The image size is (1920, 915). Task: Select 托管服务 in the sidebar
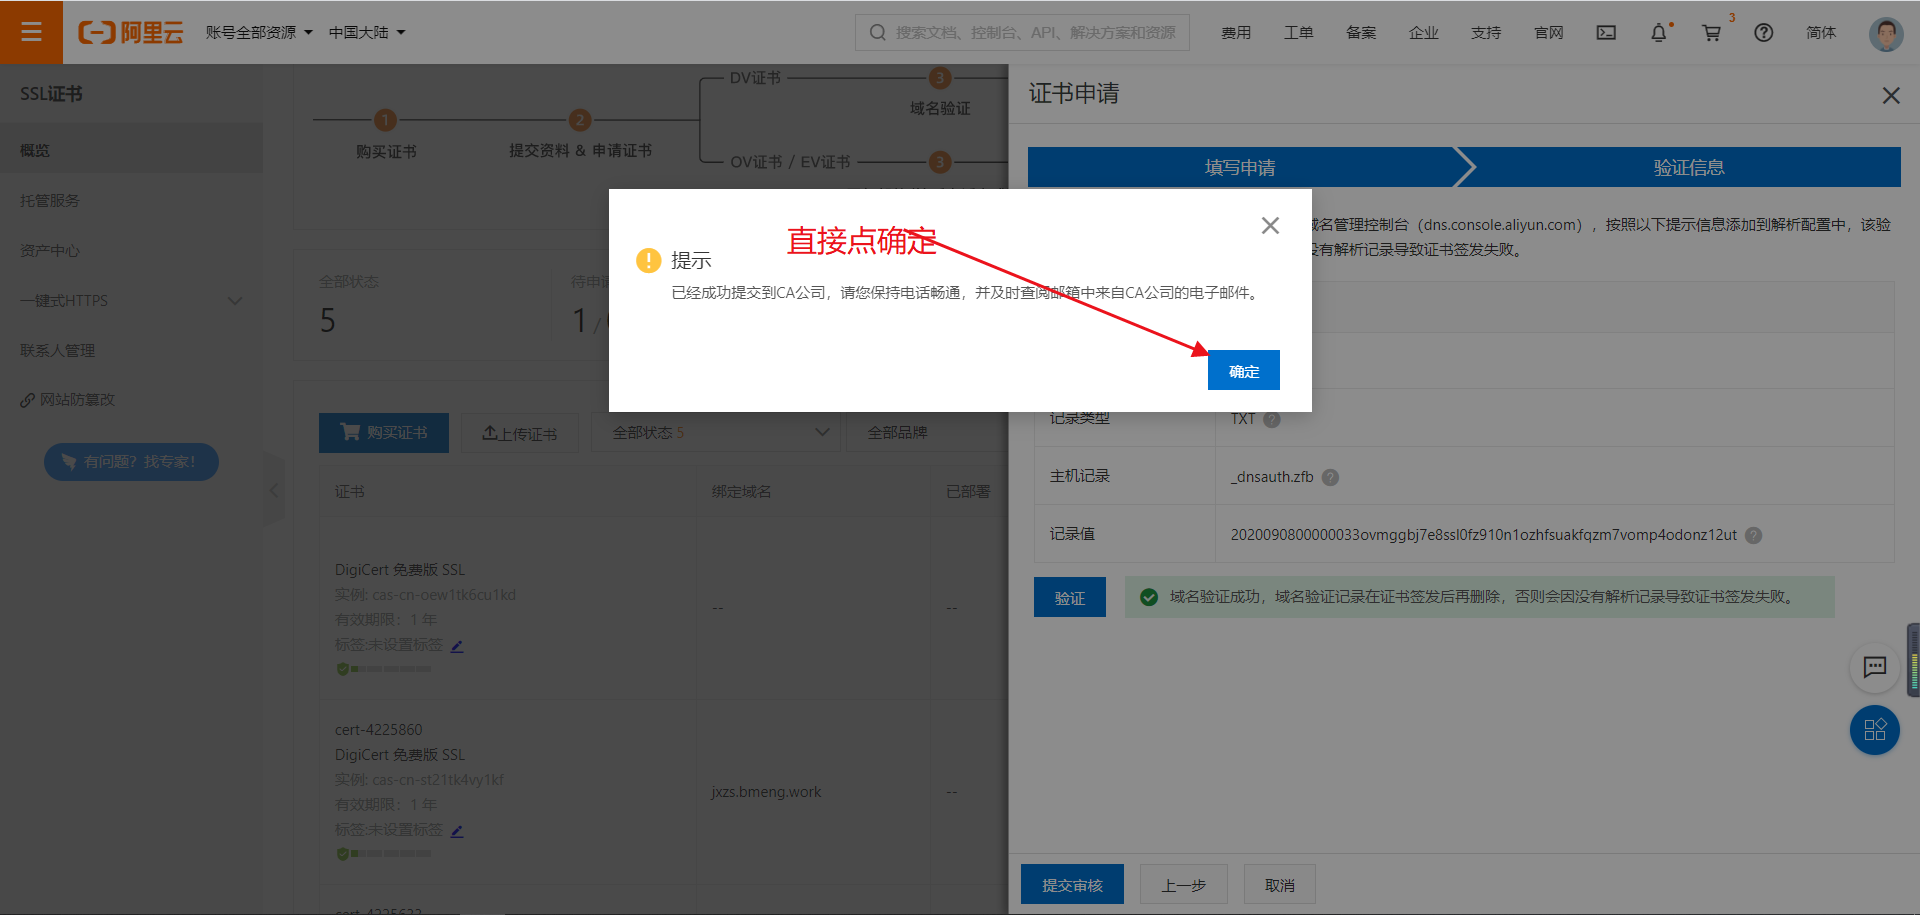click(50, 201)
